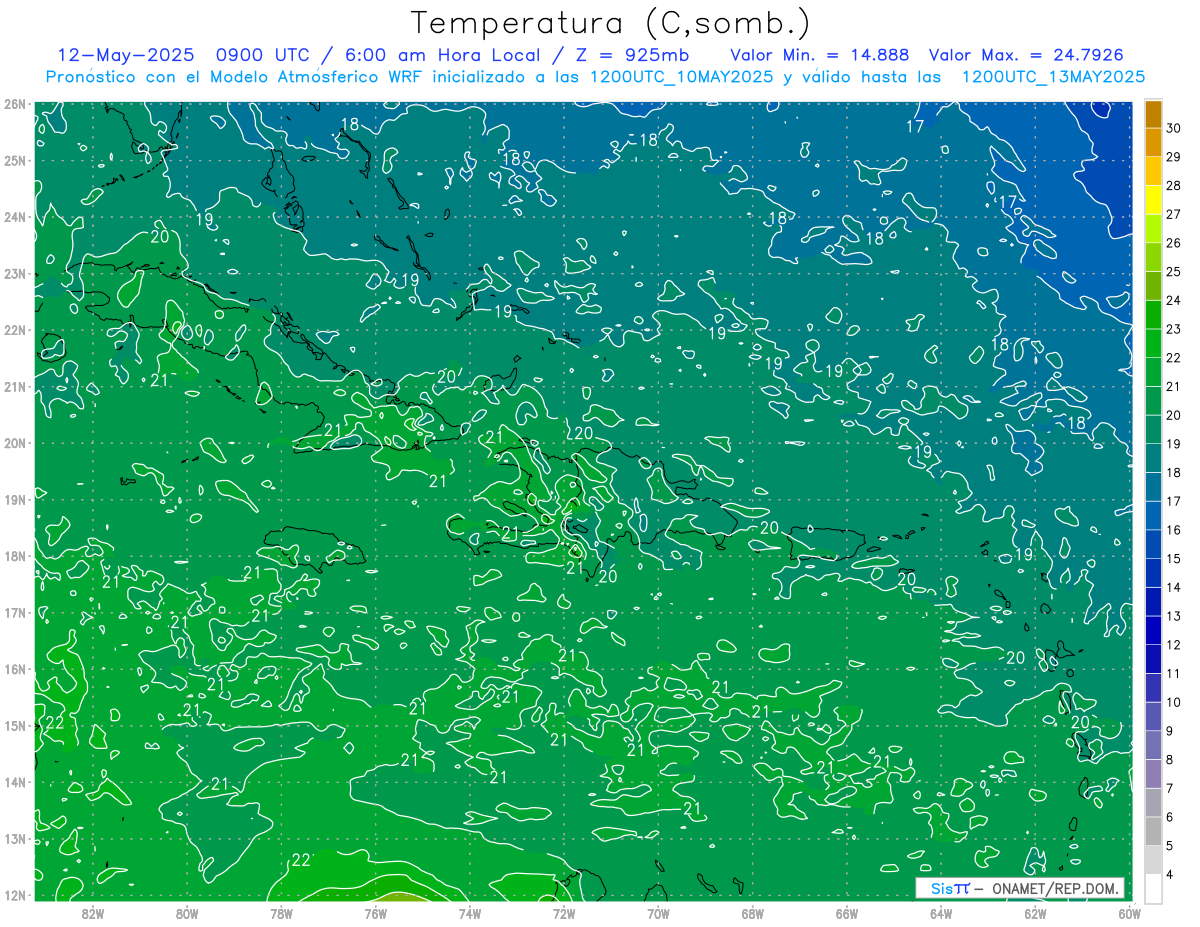Screen dimensions: 1200x927
Task: Click the '15N' latitude axis label
Action: coord(14,725)
